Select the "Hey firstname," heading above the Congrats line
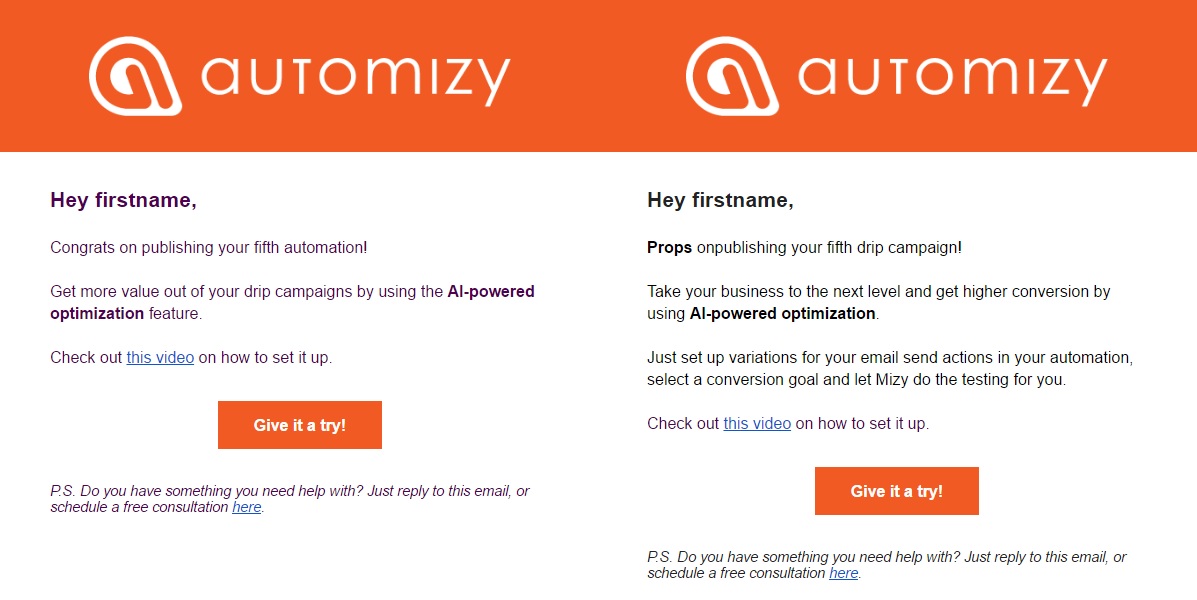Image resolution: width=1197 pixels, height=600 pixels. (x=124, y=200)
